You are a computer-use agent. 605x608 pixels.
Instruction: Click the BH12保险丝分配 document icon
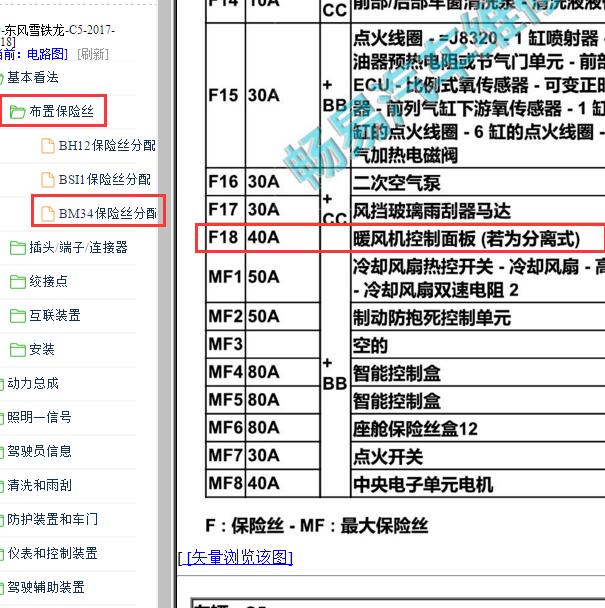coord(48,146)
